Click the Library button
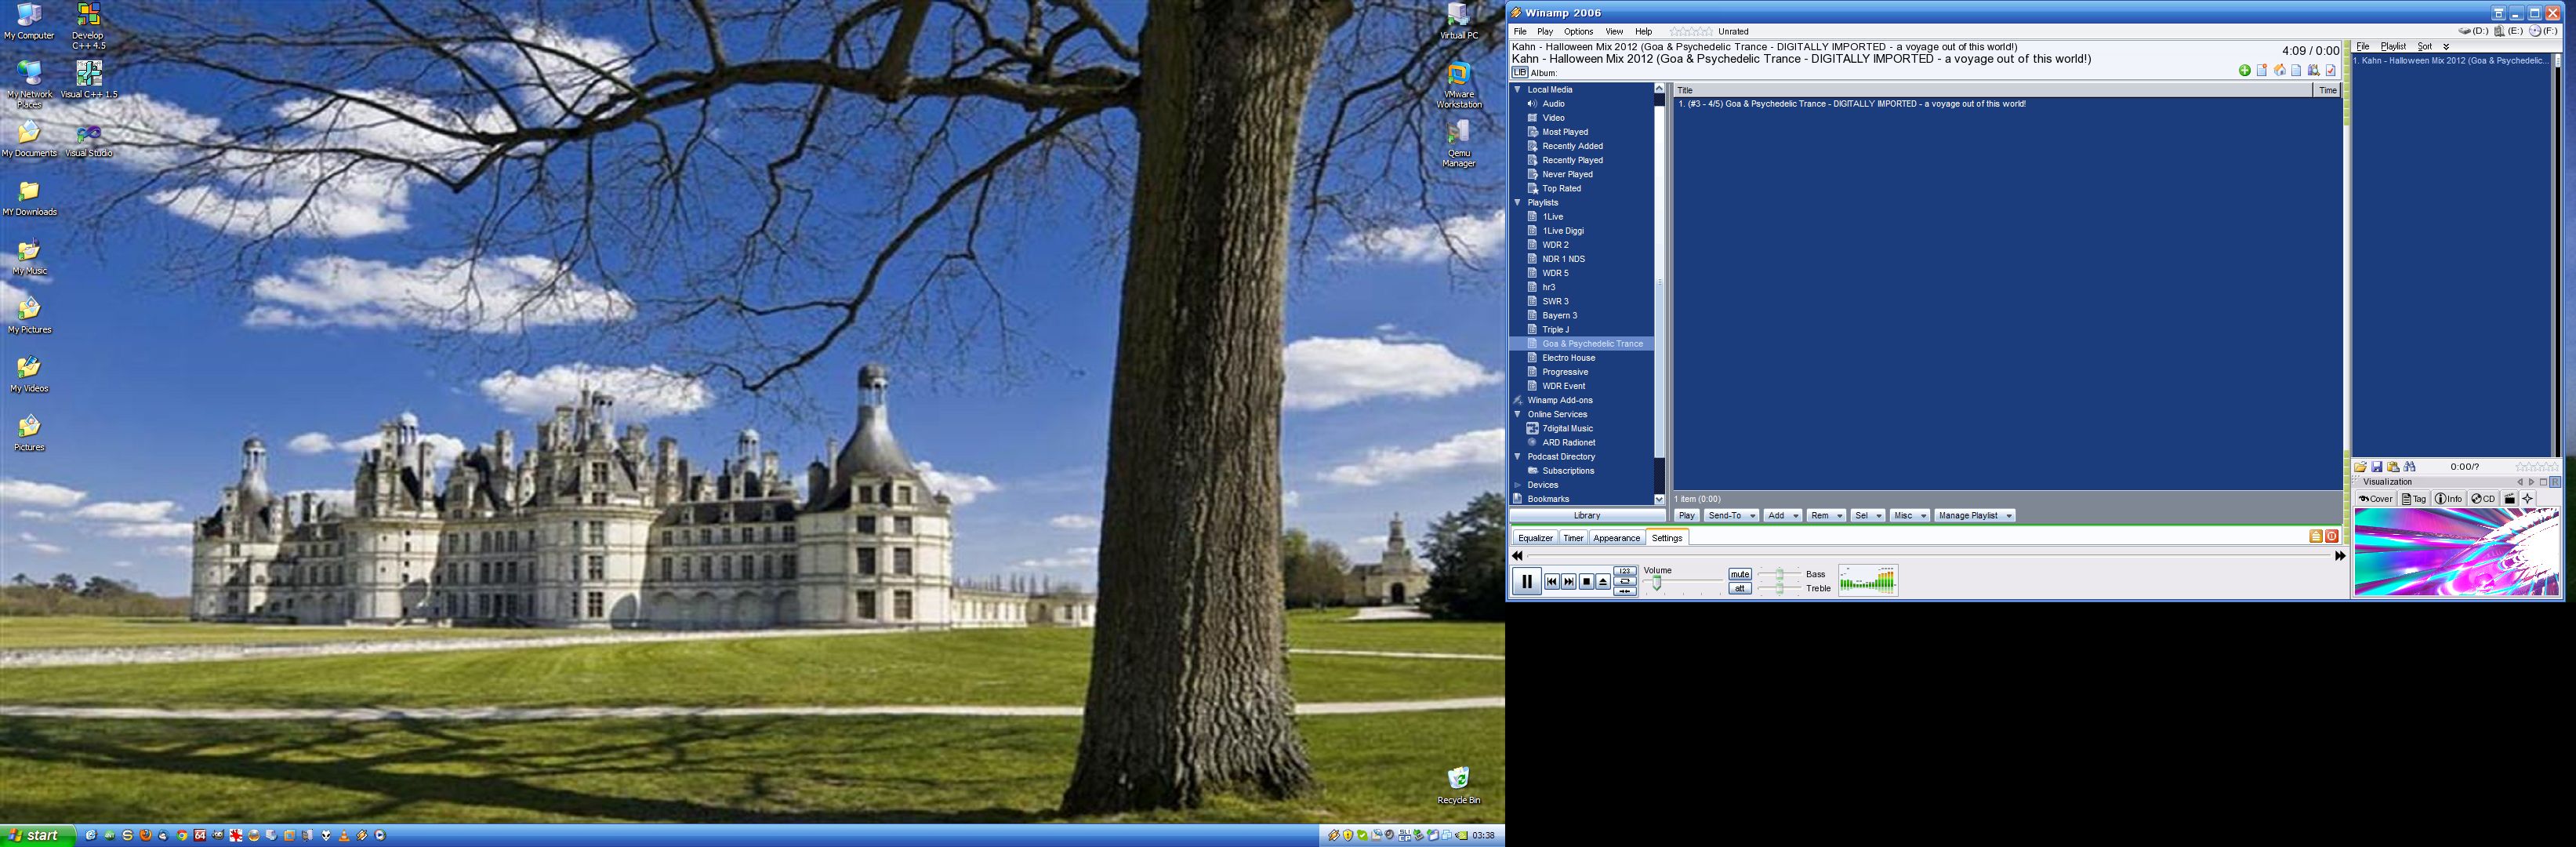 point(1587,516)
